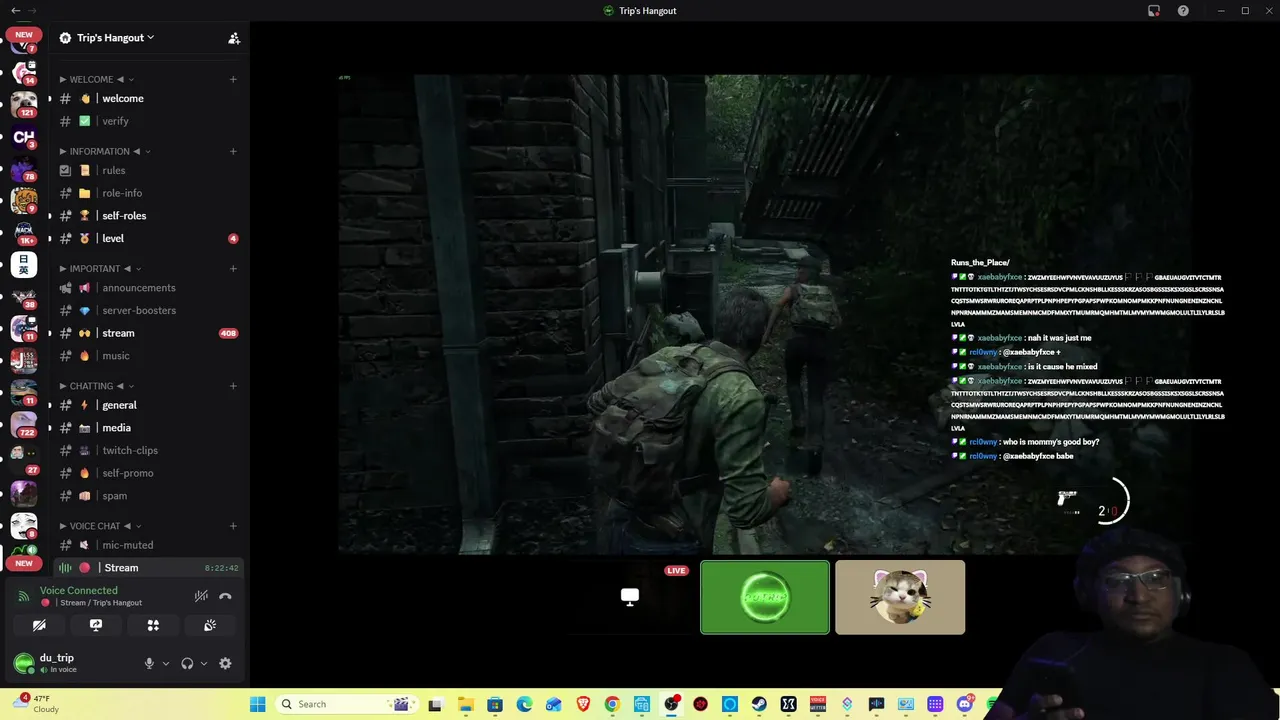
Task: Open File Explorer from the taskbar
Action: click(466, 704)
